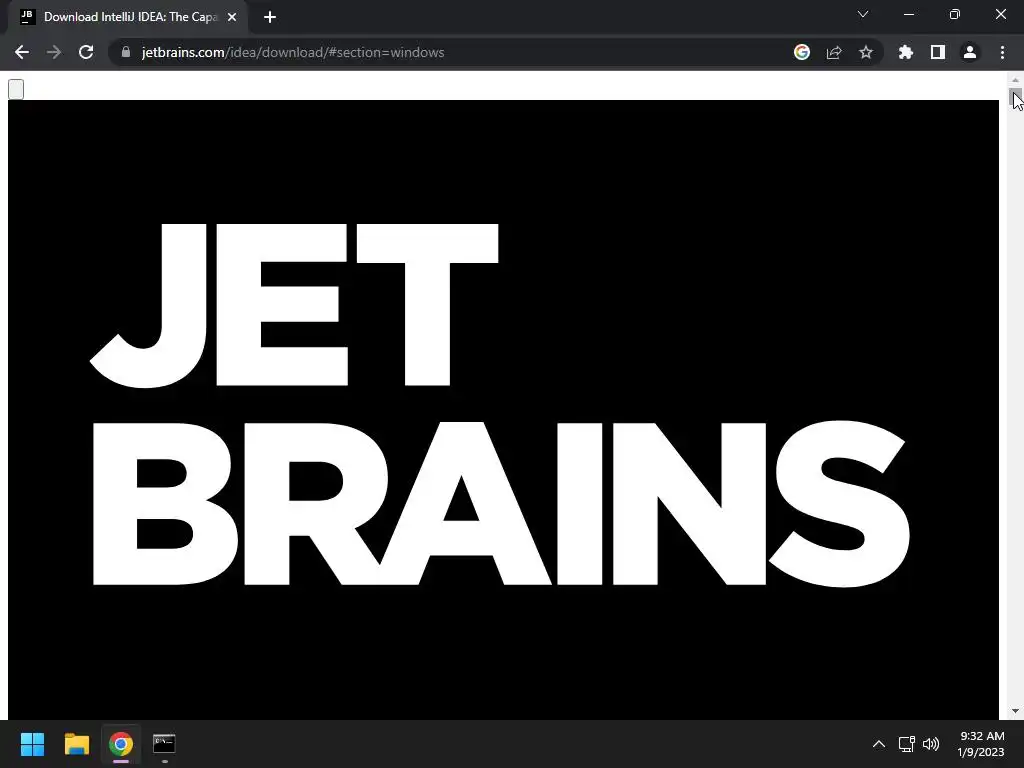Click the scrollbar up arrow
This screenshot has height=768, width=1024.
click(x=1015, y=80)
